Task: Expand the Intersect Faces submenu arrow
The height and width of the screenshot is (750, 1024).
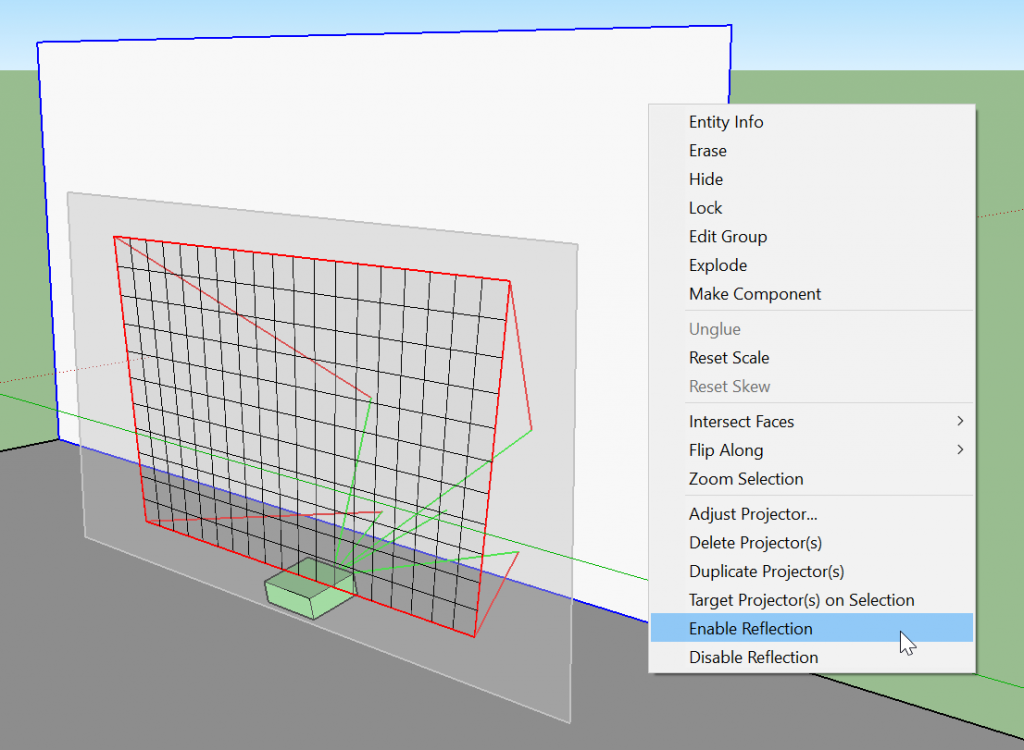Action: point(960,421)
